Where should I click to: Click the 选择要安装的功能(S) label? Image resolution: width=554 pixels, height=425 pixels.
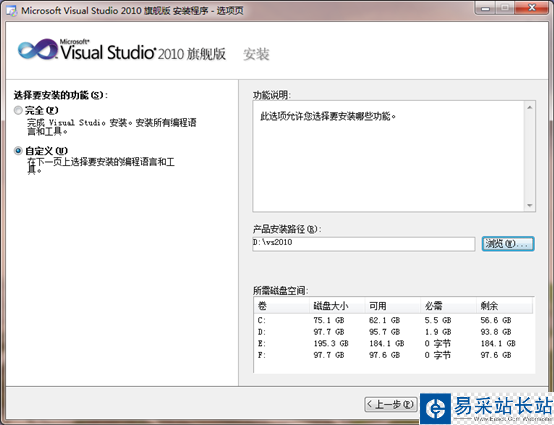60,95
